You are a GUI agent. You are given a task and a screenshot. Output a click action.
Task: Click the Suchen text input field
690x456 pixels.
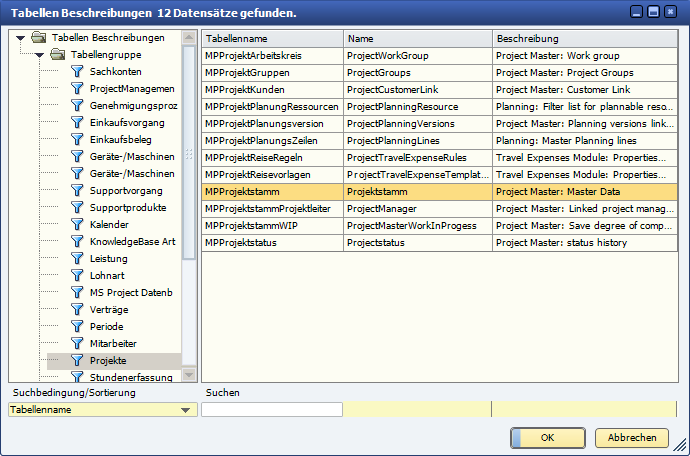pyautogui.click(x=272, y=409)
